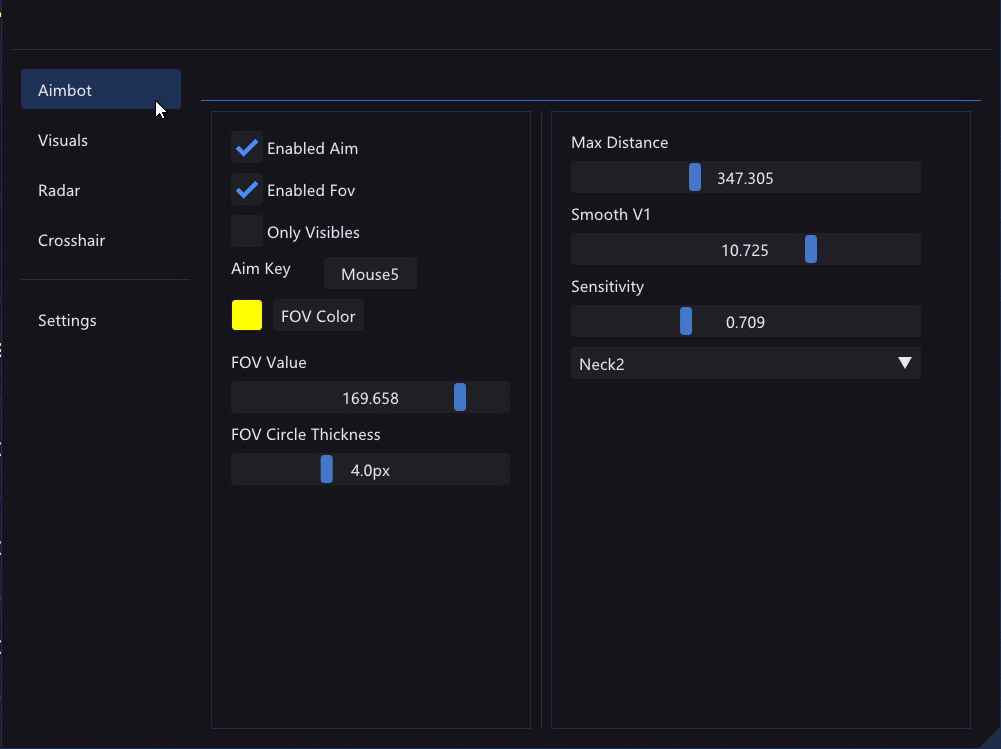Click the FOV Color button
This screenshot has width=1001, height=749.
318,315
